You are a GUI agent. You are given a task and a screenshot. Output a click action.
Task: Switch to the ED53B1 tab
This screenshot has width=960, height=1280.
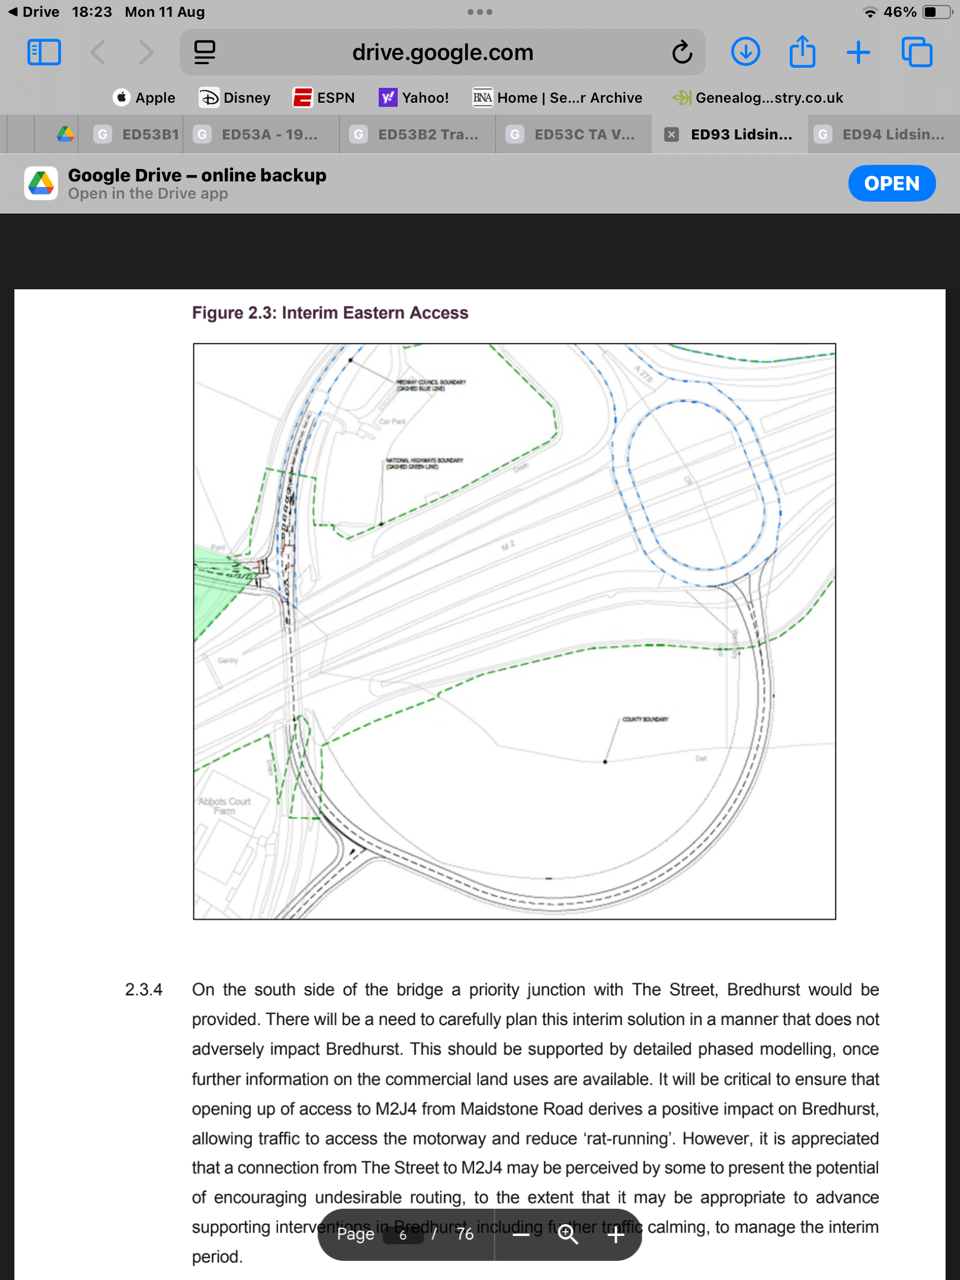pos(138,134)
